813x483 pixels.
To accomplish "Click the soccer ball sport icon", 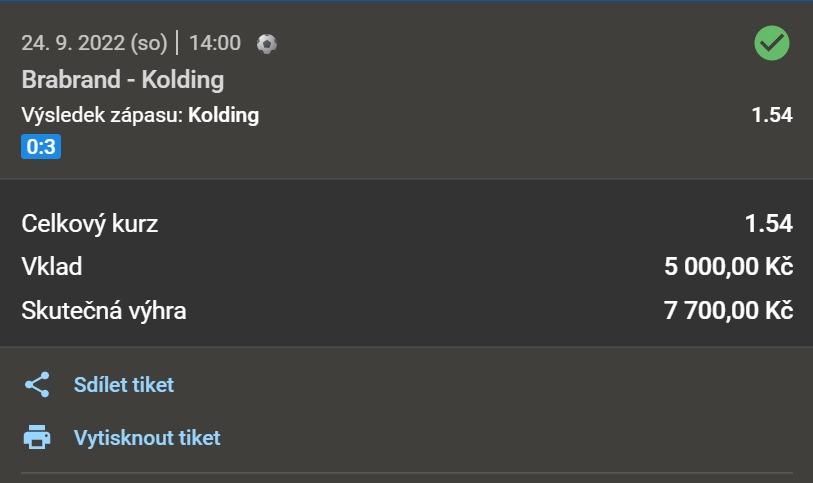I will pos(267,43).
